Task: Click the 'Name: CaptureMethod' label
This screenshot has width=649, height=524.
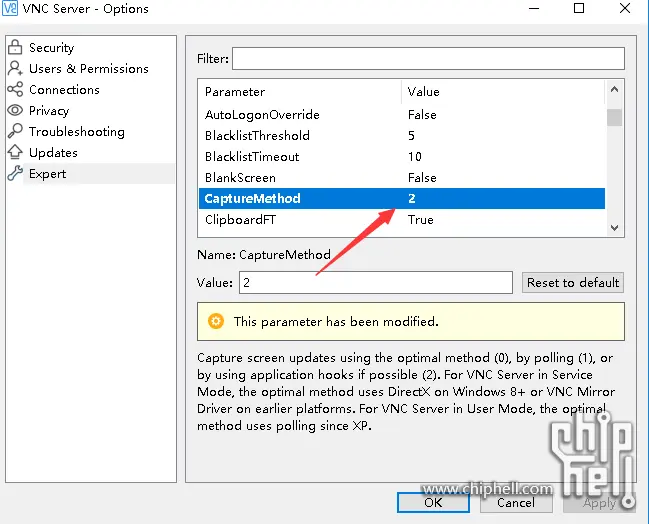Action: coord(264,255)
